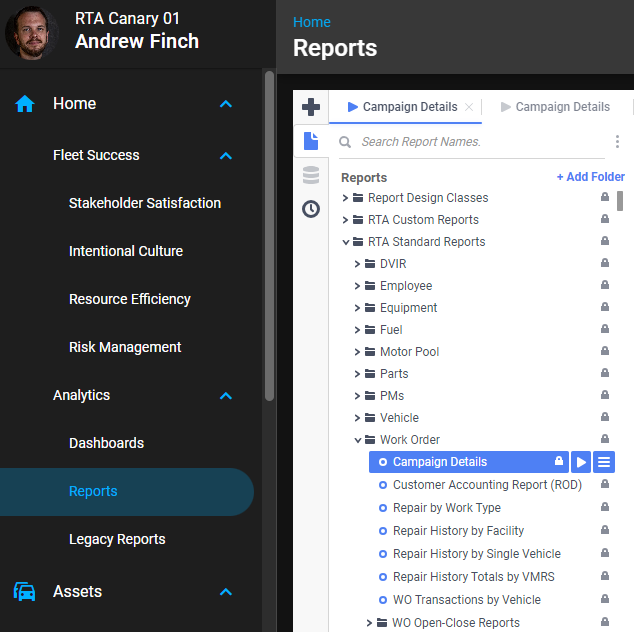Click the Add Folder link
634x632 pixels.
[x=590, y=177]
